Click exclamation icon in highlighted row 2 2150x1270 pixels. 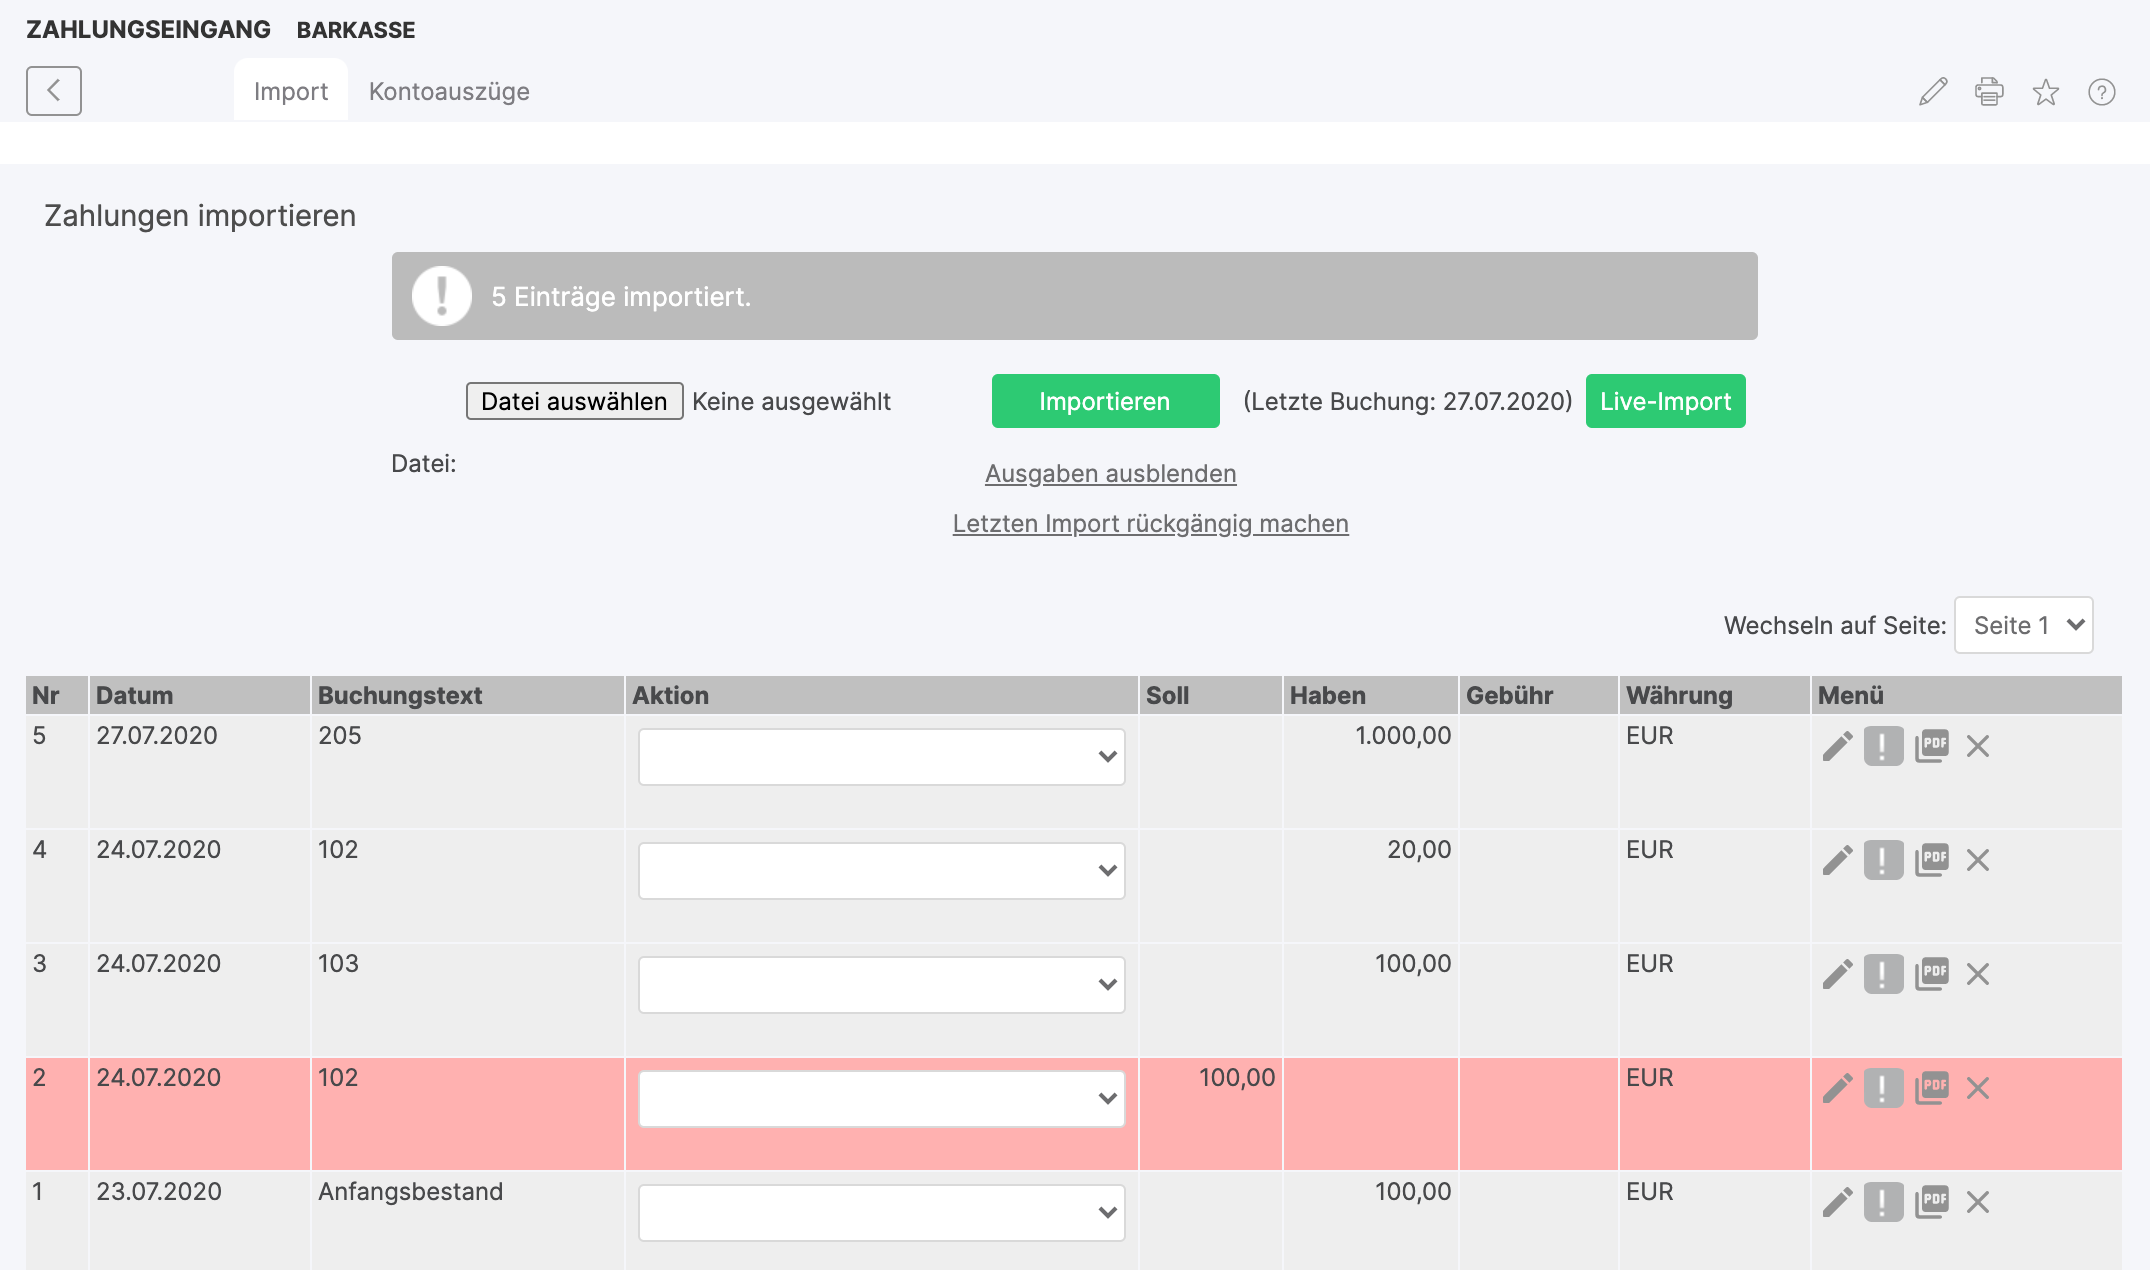1883,1088
